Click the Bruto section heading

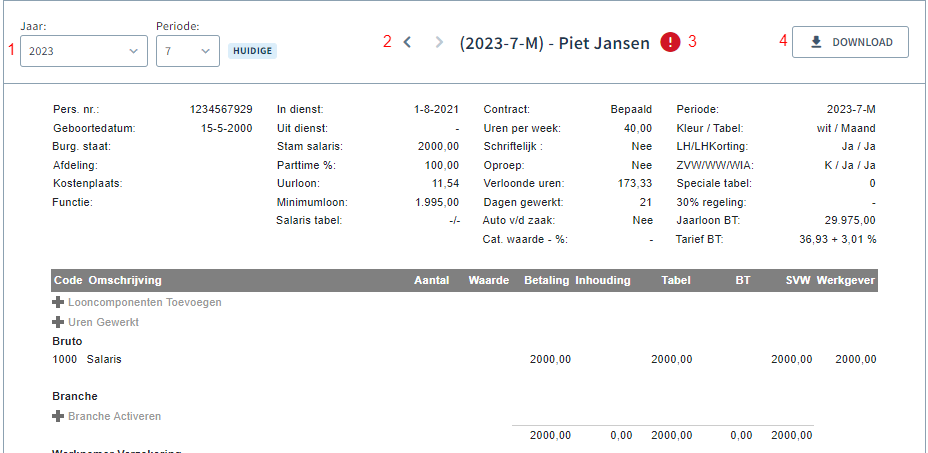(x=67, y=341)
